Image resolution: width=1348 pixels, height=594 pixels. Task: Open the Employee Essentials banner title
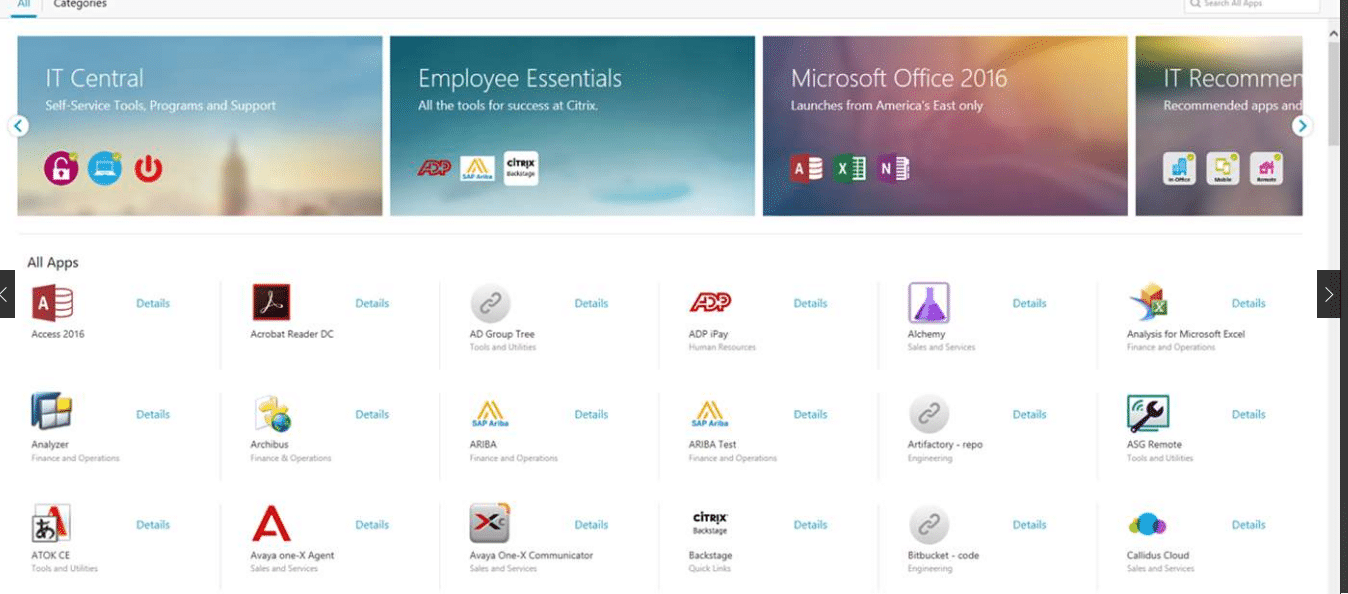(x=520, y=78)
